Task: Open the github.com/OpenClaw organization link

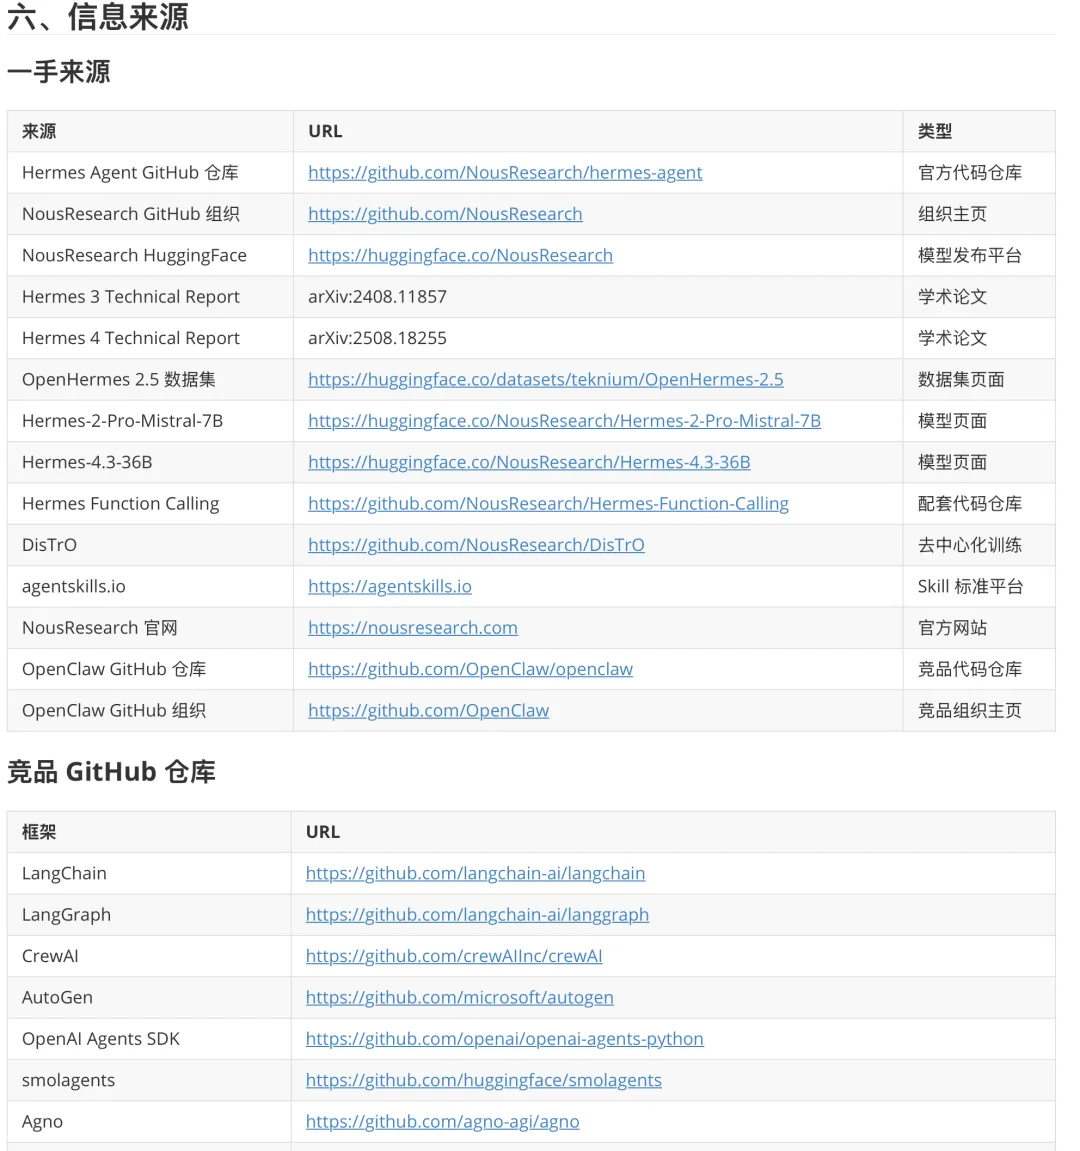Action: (428, 711)
